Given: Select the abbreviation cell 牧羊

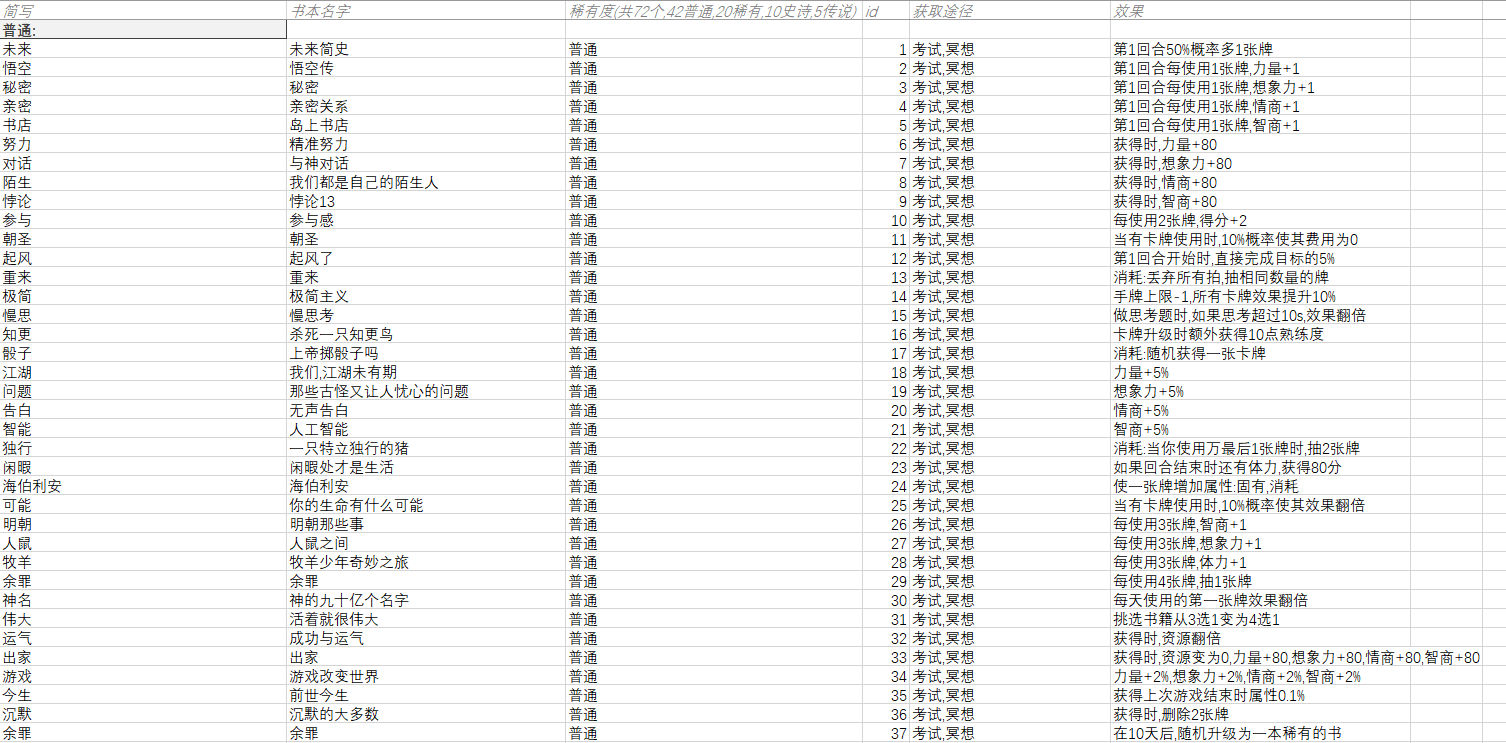Looking at the screenshot, I should click(143, 562).
